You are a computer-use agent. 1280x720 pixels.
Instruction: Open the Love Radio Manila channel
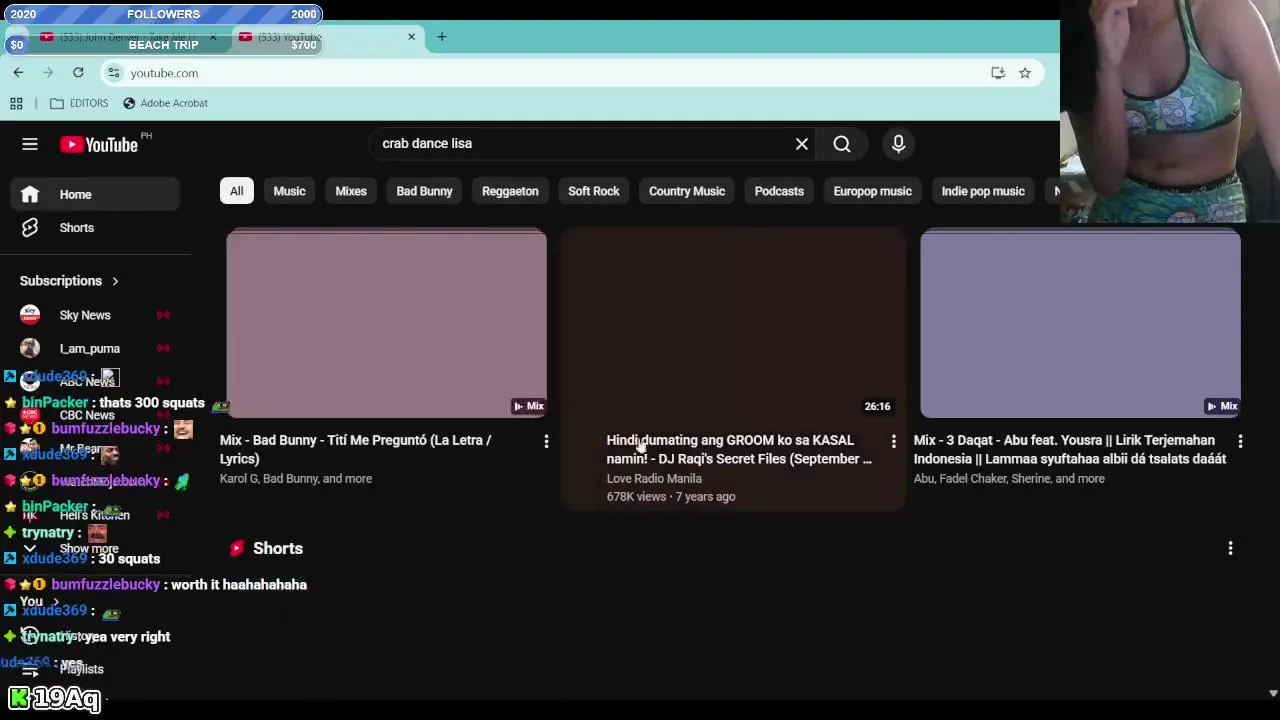click(654, 479)
